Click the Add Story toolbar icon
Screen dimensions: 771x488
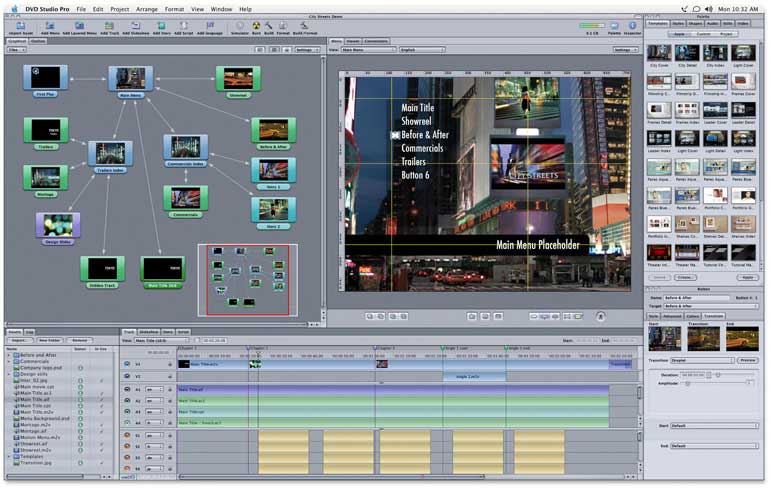(x=161, y=26)
